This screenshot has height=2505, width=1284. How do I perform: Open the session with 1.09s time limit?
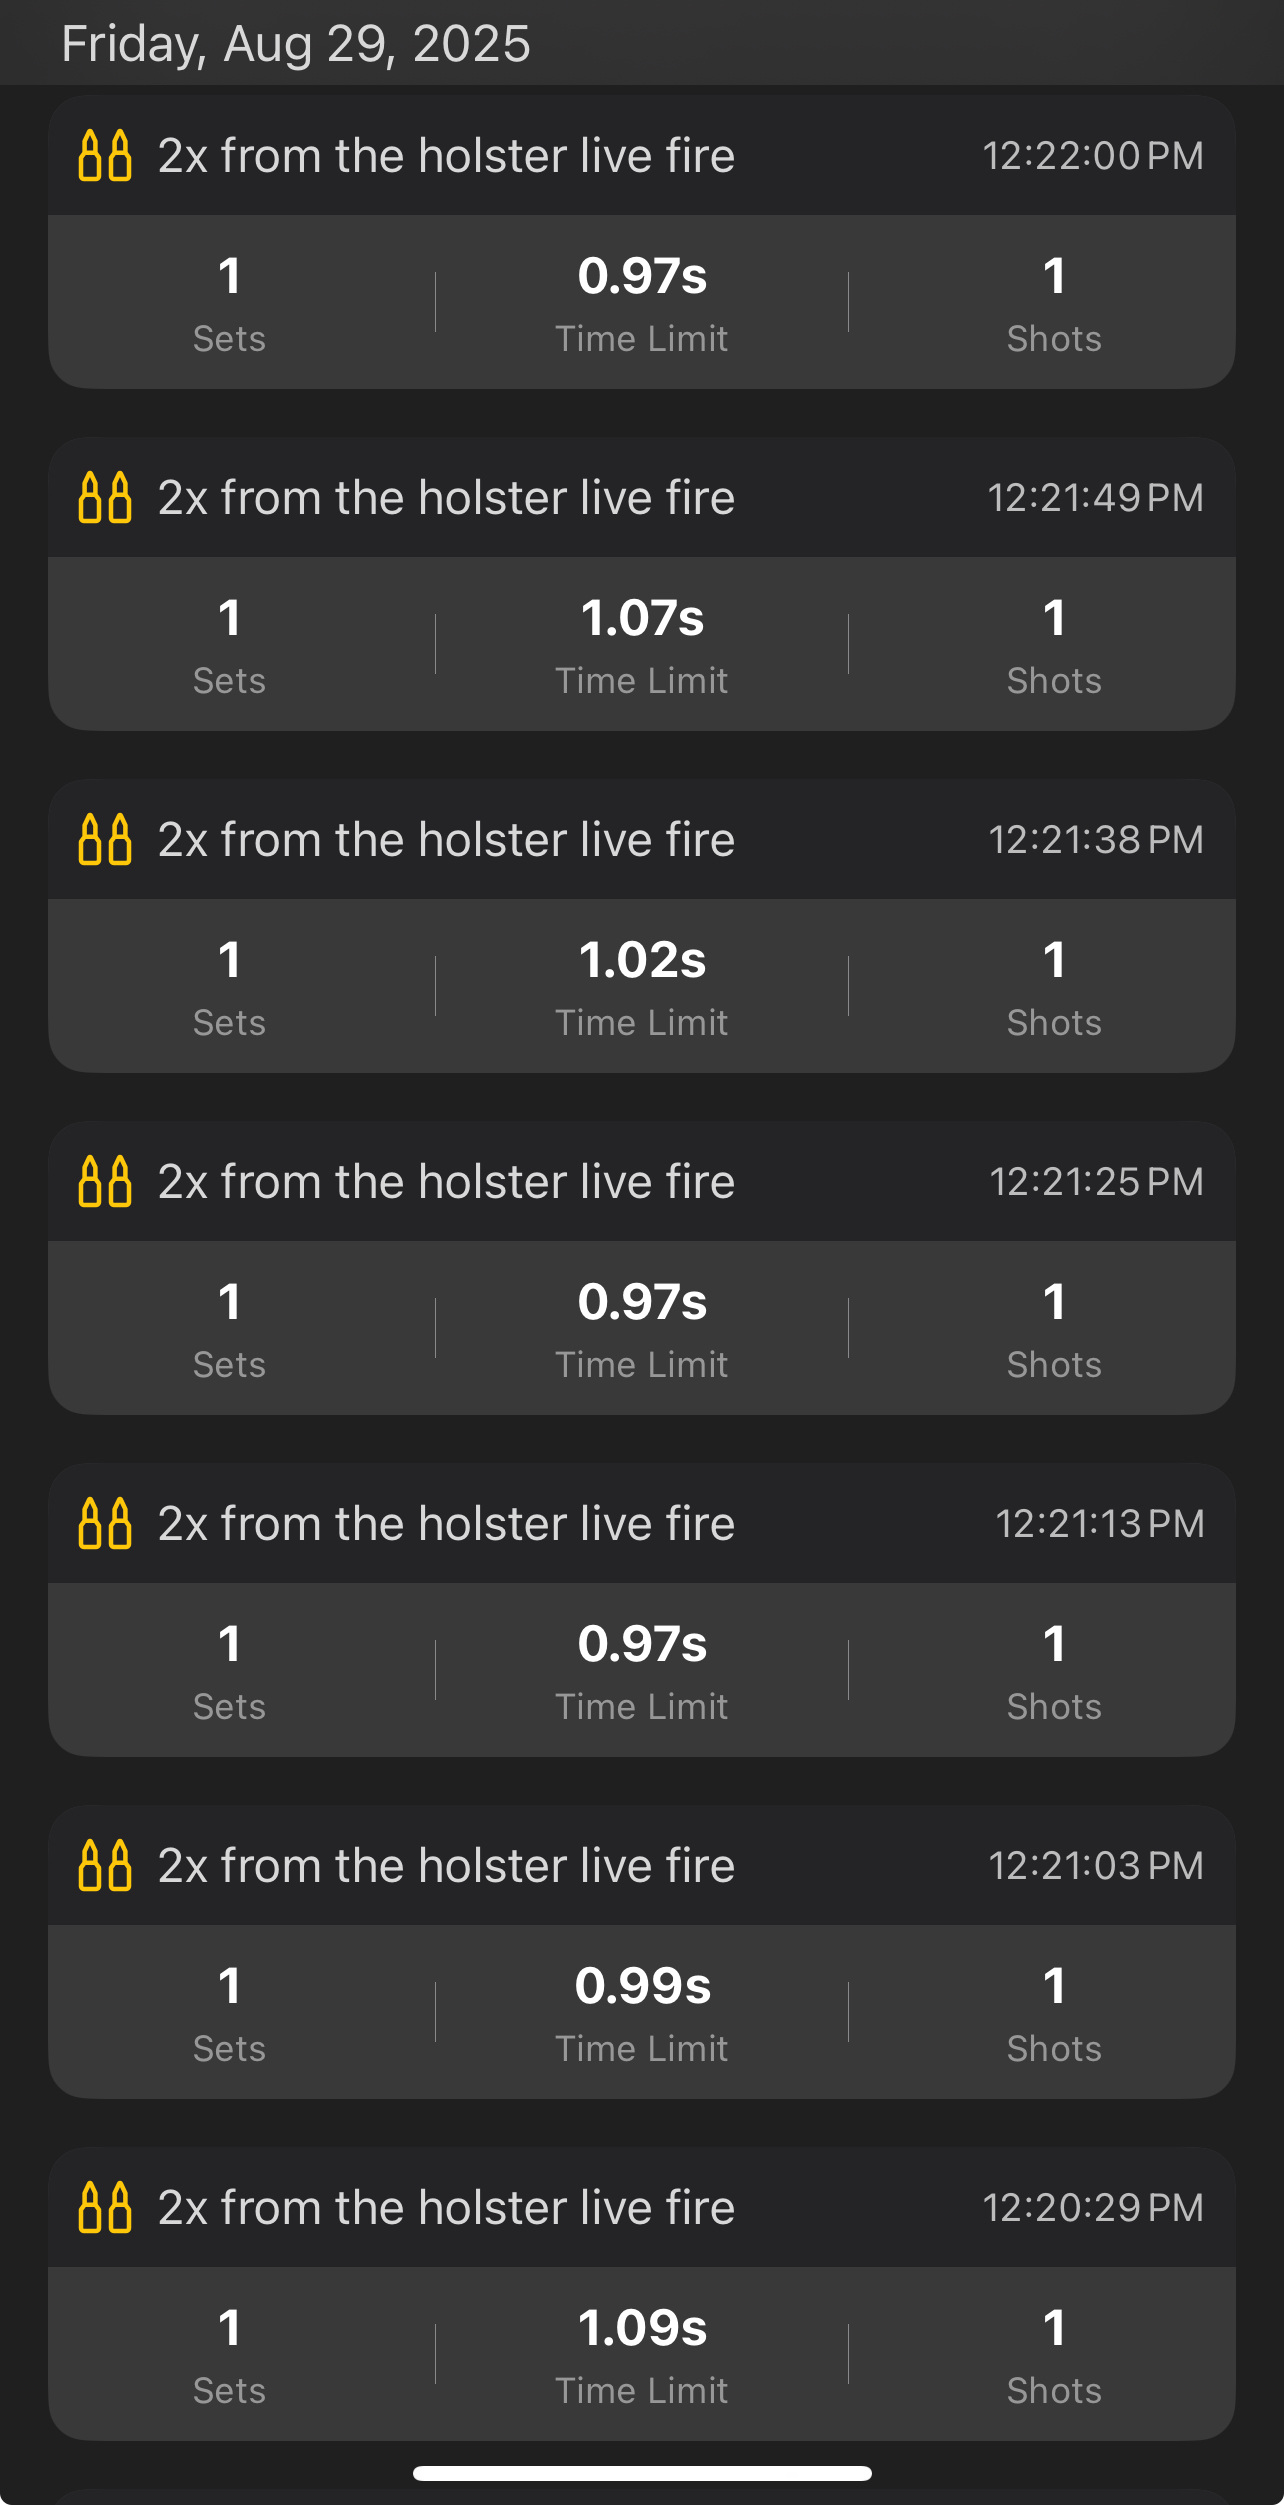click(642, 2294)
